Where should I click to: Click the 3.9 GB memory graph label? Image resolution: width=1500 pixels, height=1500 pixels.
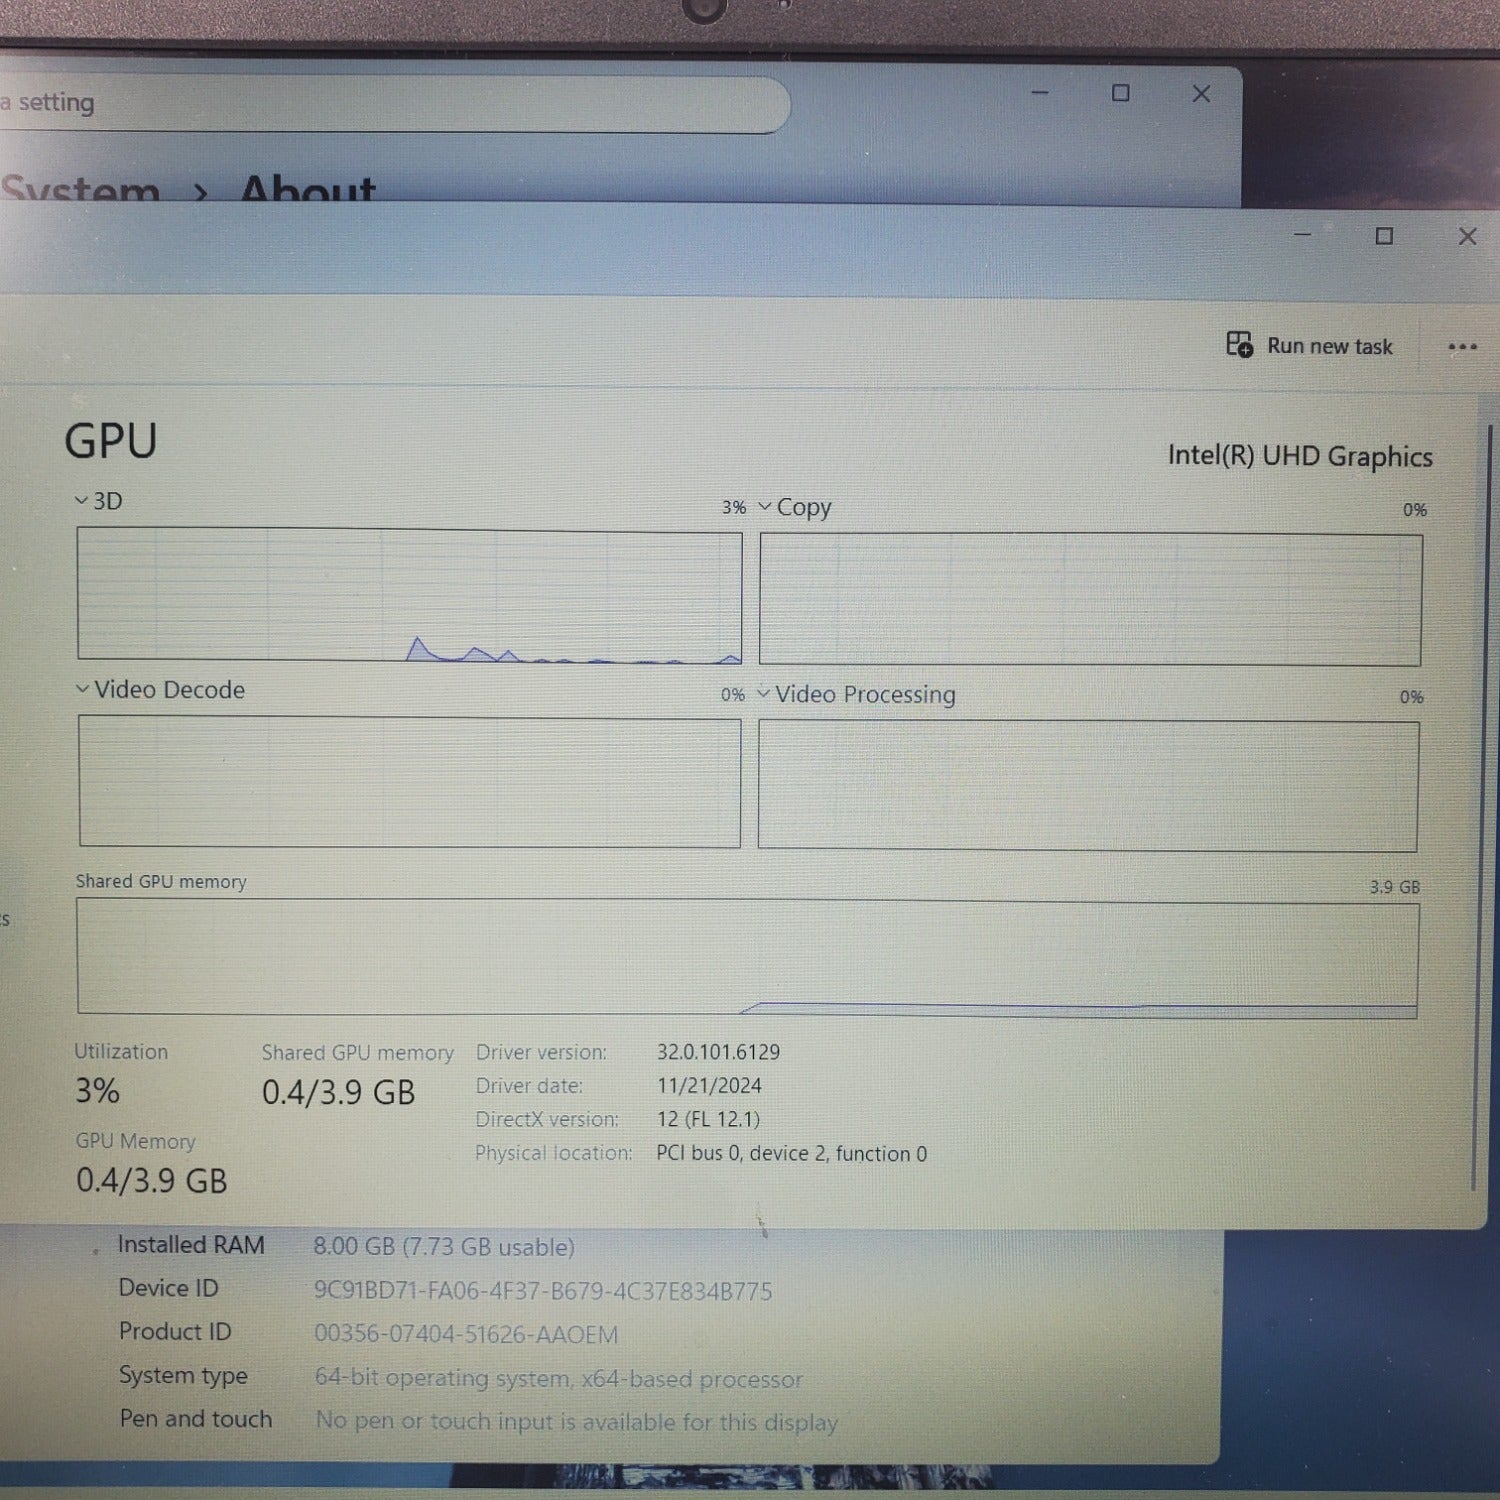(1394, 887)
